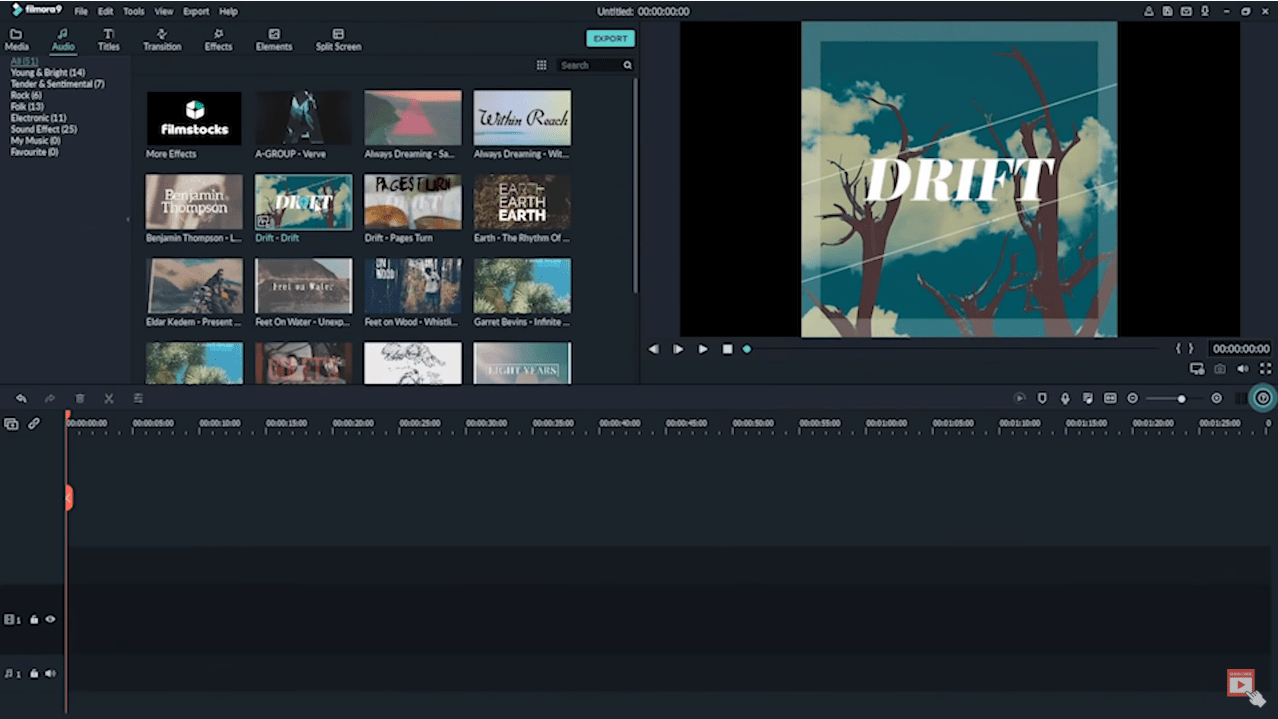Open the grid view selector beside search
Image resolution: width=1278 pixels, height=719 pixels.
click(x=541, y=64)
